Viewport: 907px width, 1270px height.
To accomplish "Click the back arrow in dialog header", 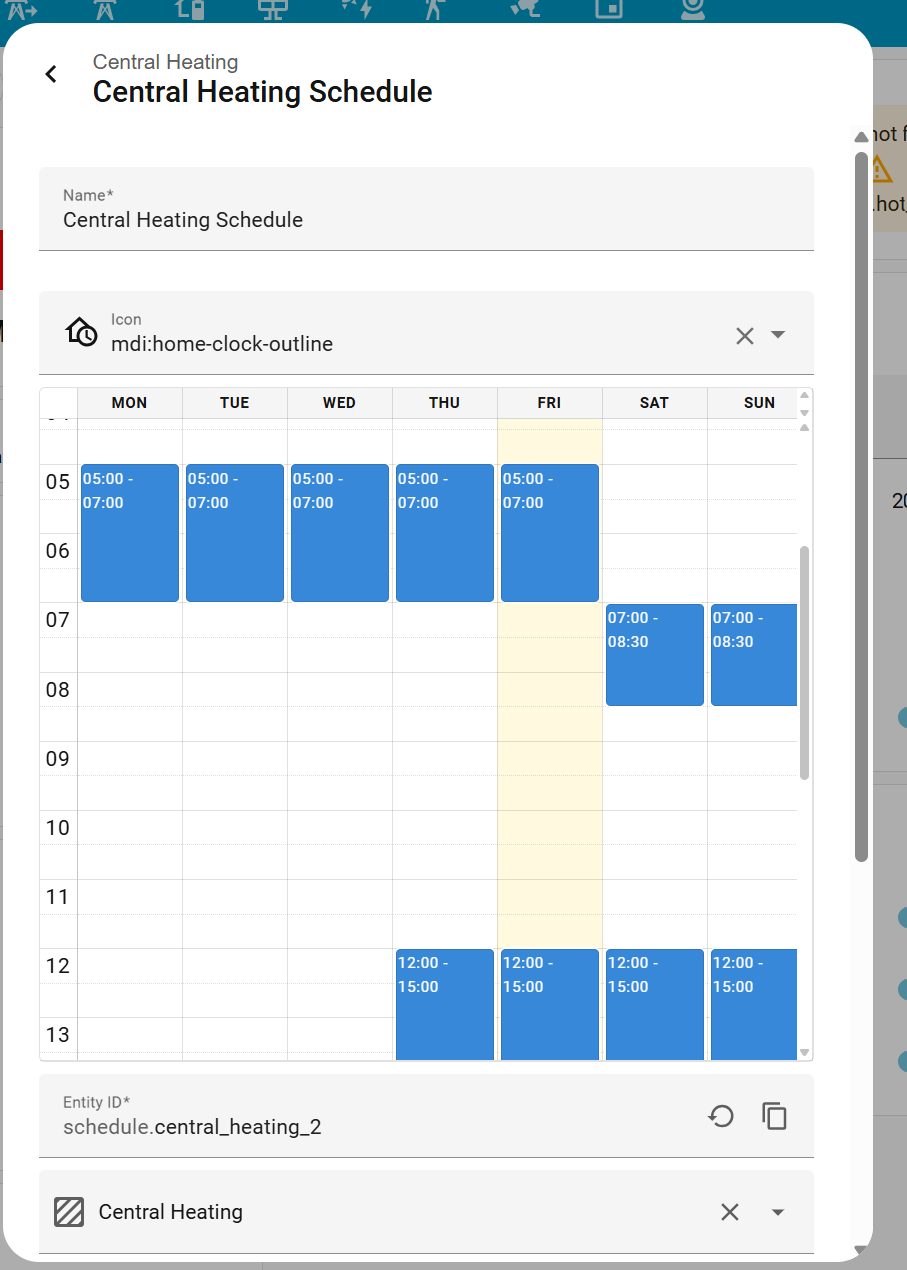I will click(51, 75).
